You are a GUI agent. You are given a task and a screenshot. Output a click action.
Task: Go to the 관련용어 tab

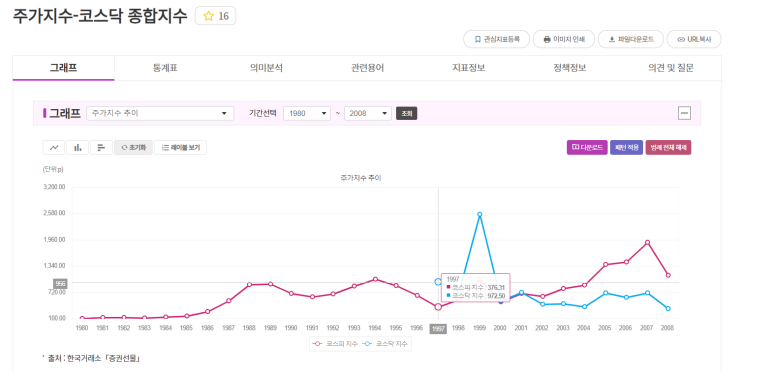[x=367, y=68]
